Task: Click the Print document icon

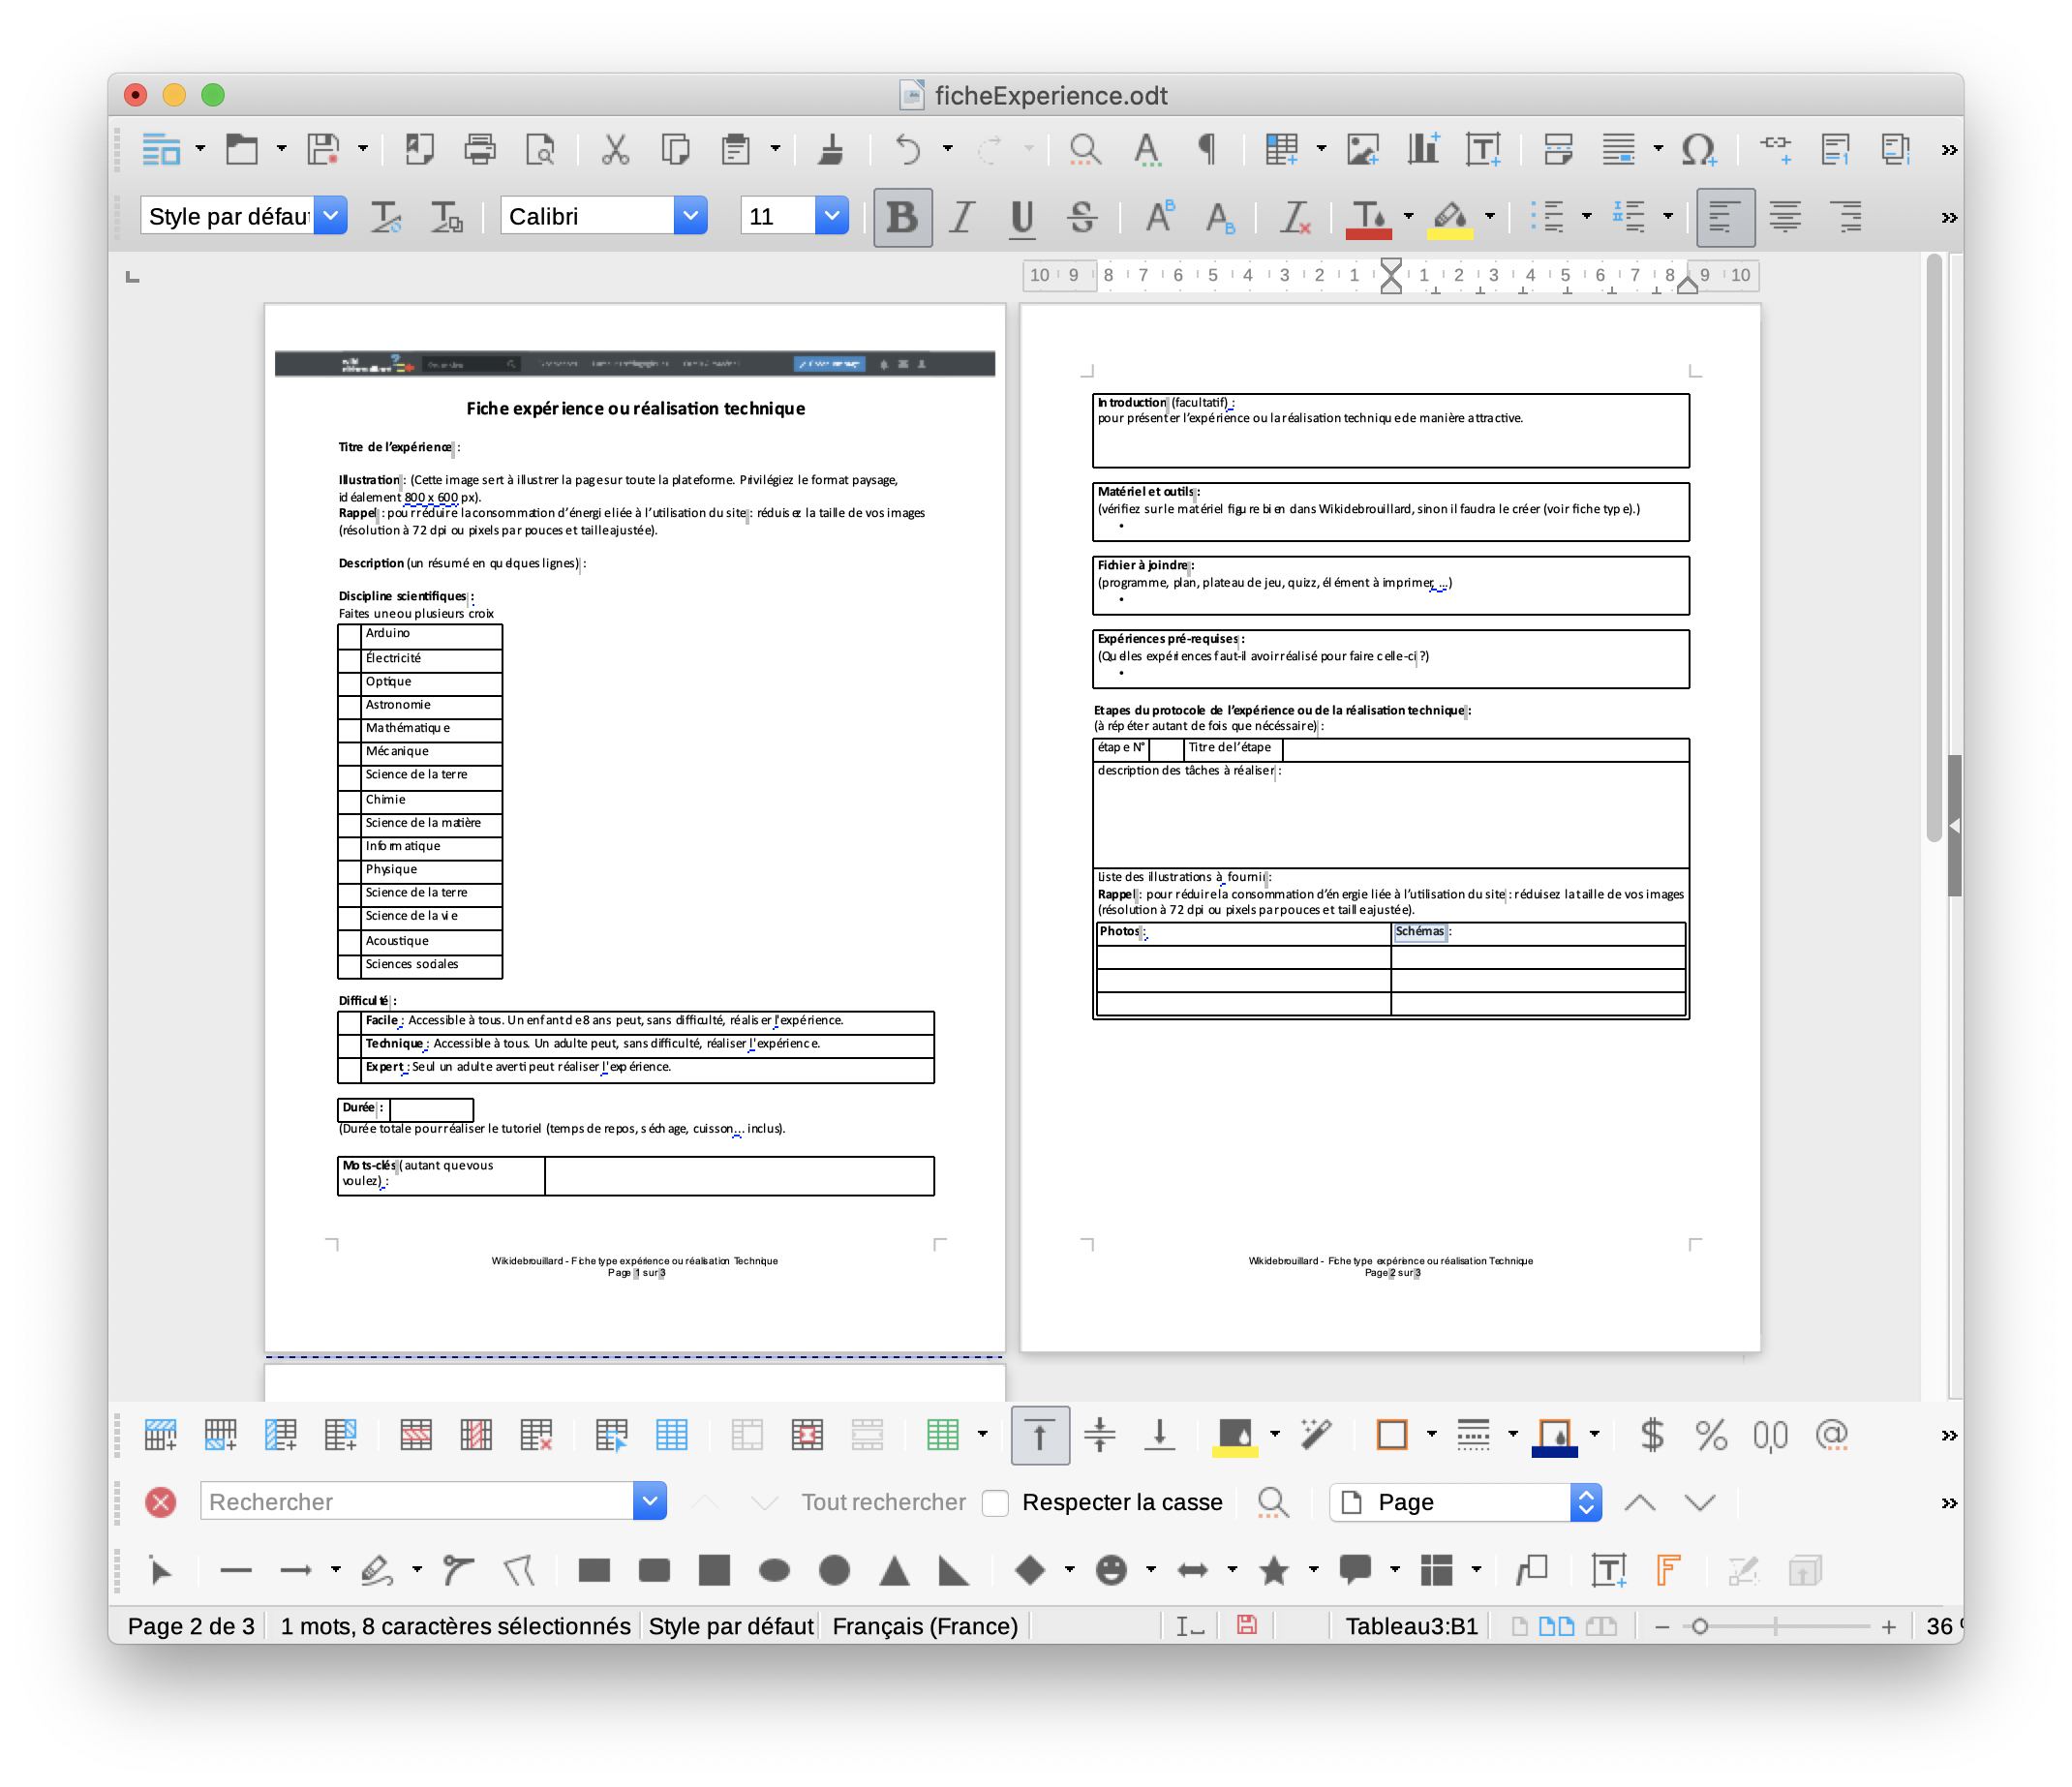Action: click(480, 150)
